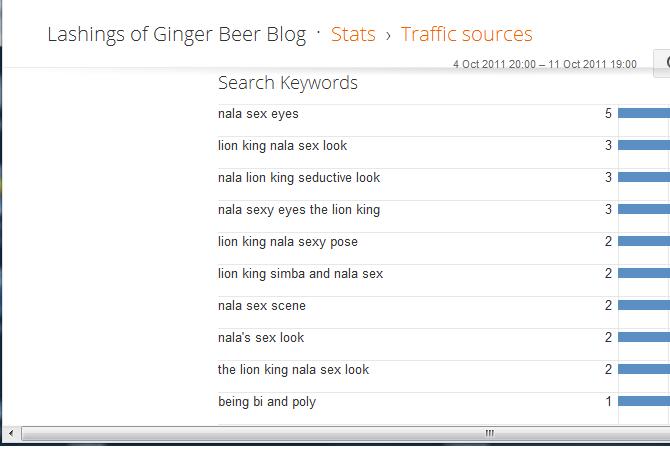Select 'the lion king nala sex look' entry

click(293, 370)
